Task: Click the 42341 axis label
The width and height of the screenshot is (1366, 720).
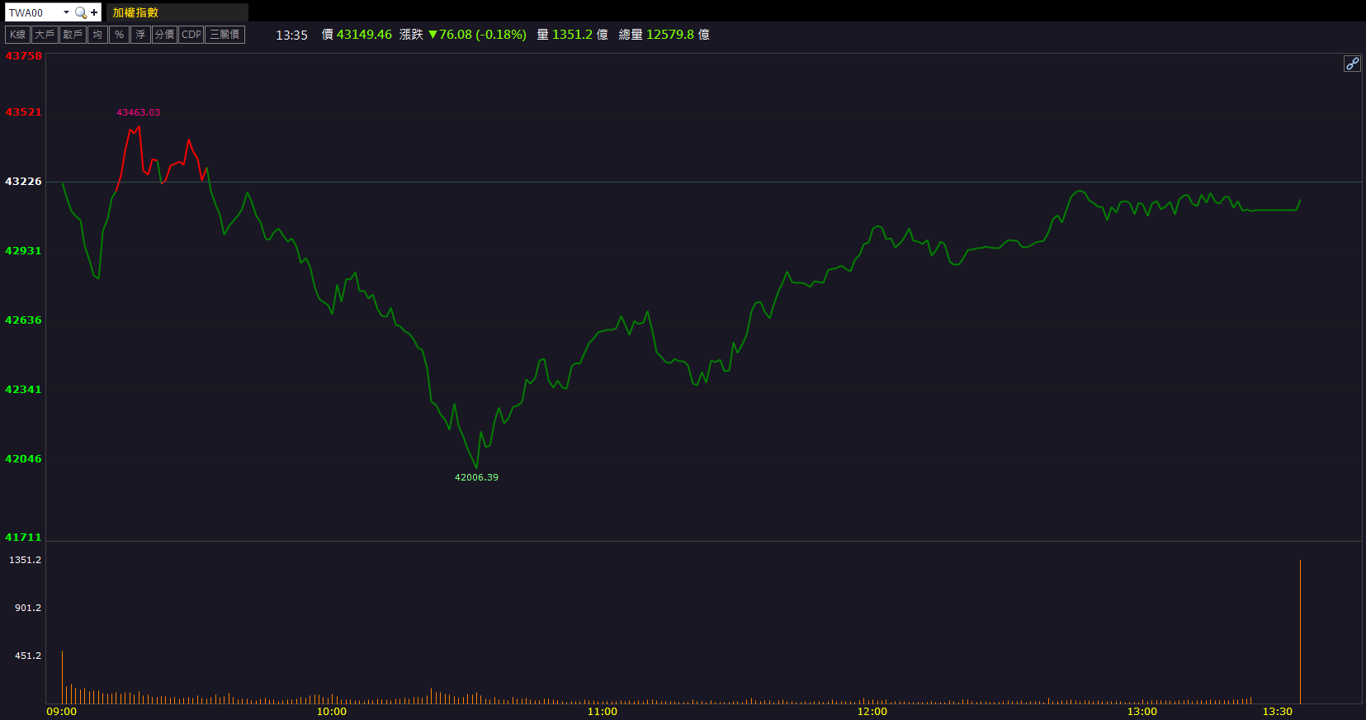Action: pos(24,389)
